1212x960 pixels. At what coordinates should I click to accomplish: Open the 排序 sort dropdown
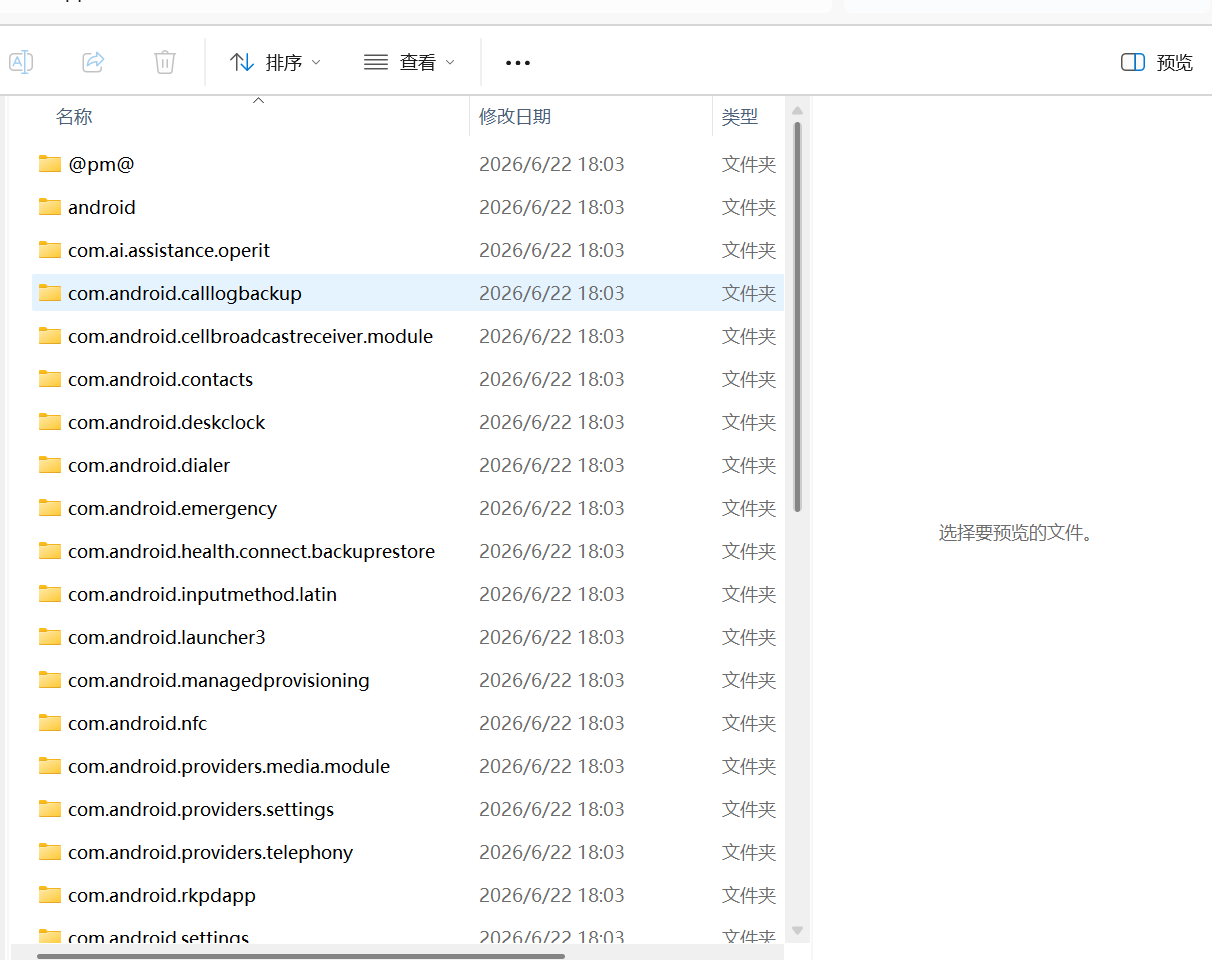pos(275,62)
